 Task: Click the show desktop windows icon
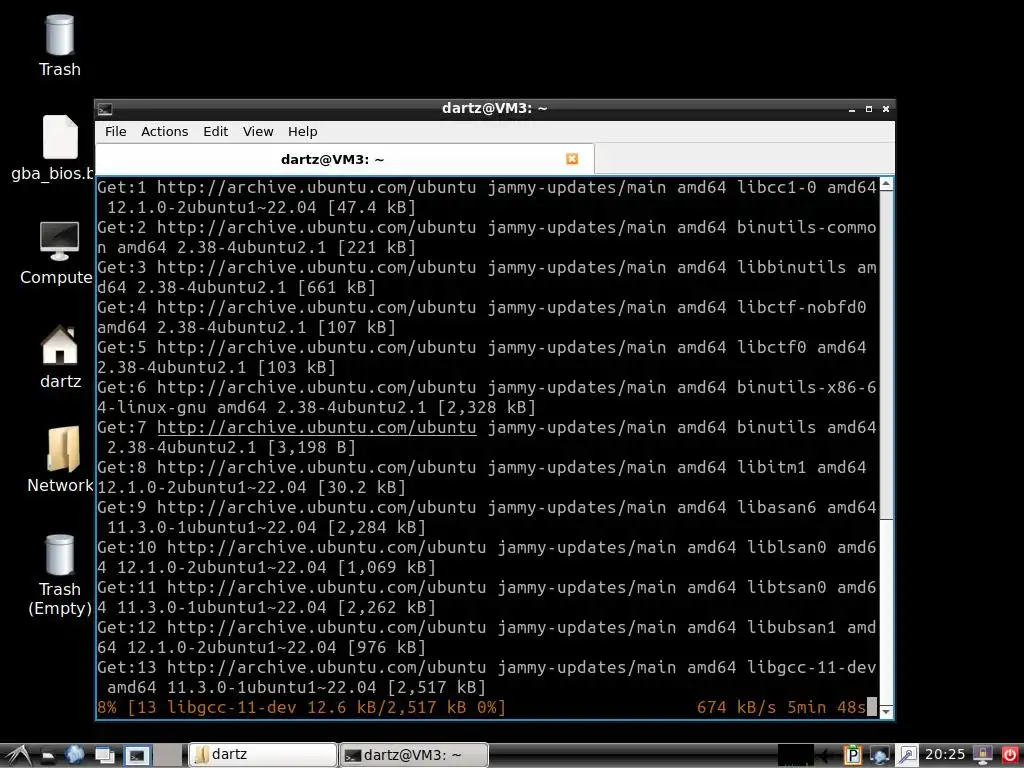point(104,756)
